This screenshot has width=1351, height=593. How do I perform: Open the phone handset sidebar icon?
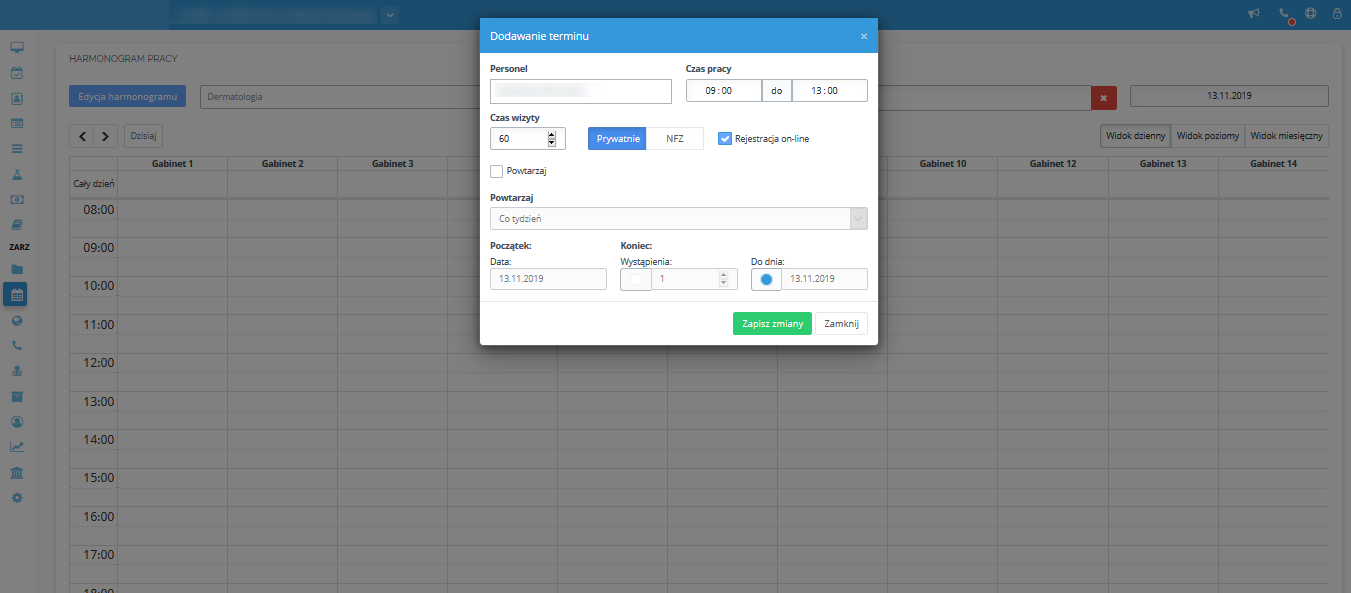(16, 345)
